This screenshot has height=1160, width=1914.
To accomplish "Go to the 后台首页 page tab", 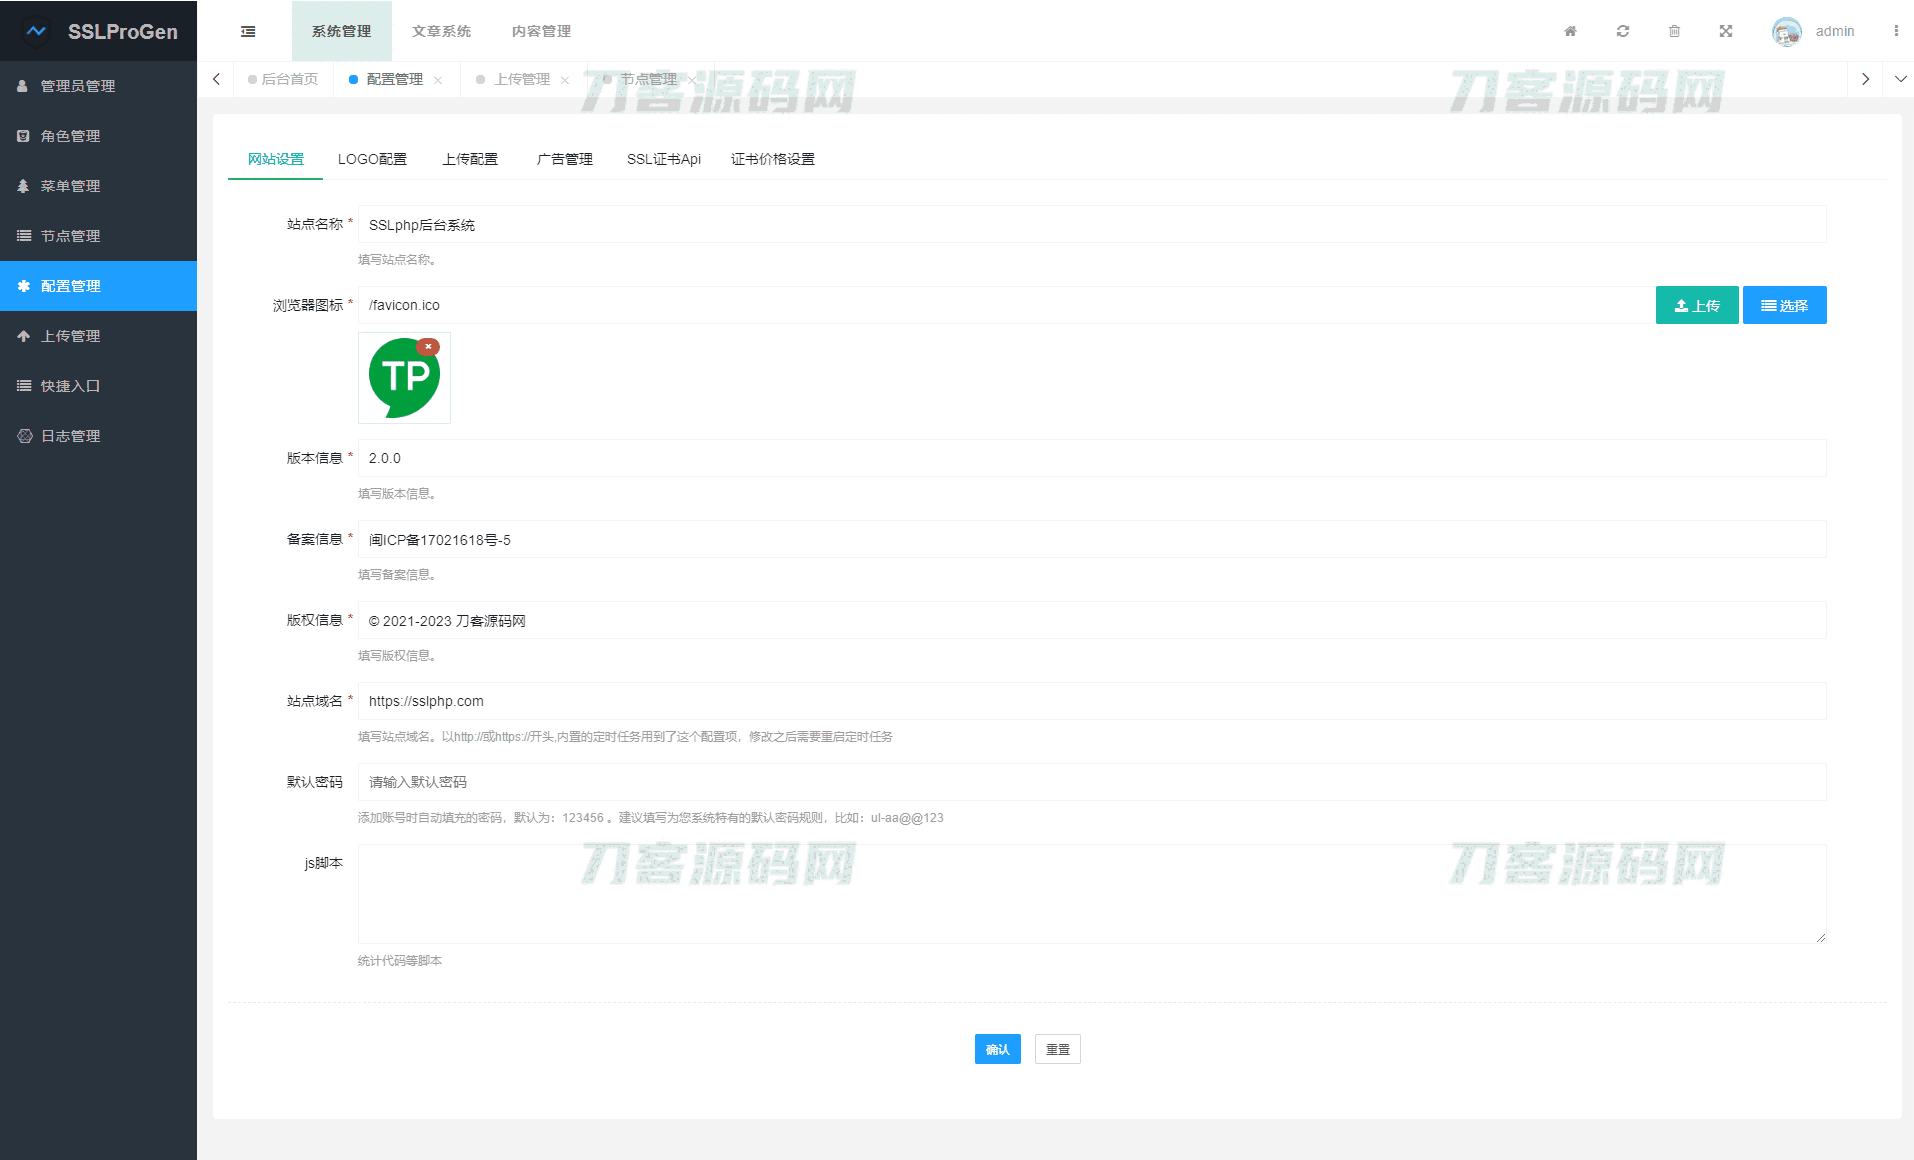I will [x=283, y=79].
